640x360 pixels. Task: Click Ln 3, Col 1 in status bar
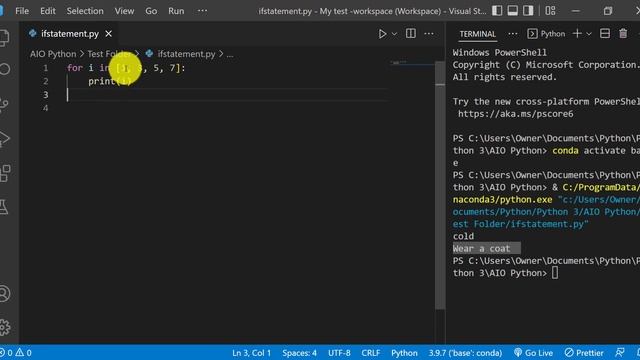(251, 353)
